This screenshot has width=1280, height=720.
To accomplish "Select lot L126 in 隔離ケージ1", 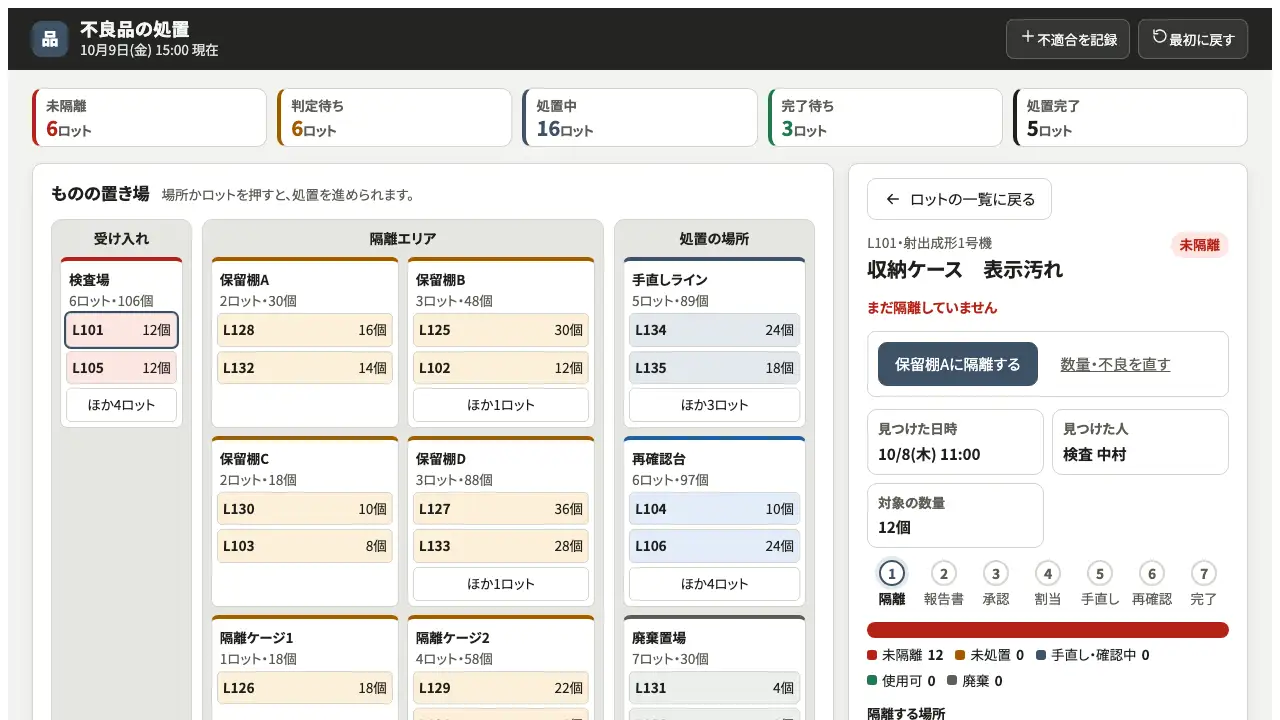I will 305,688.
